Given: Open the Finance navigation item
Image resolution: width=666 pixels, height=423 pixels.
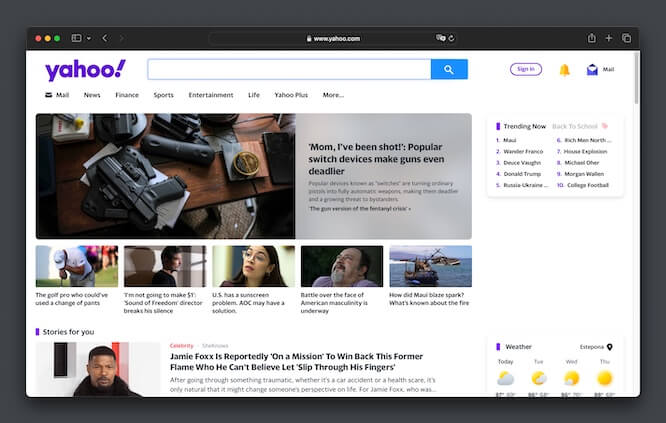Looking at the screenshot, I should (127, 95).
